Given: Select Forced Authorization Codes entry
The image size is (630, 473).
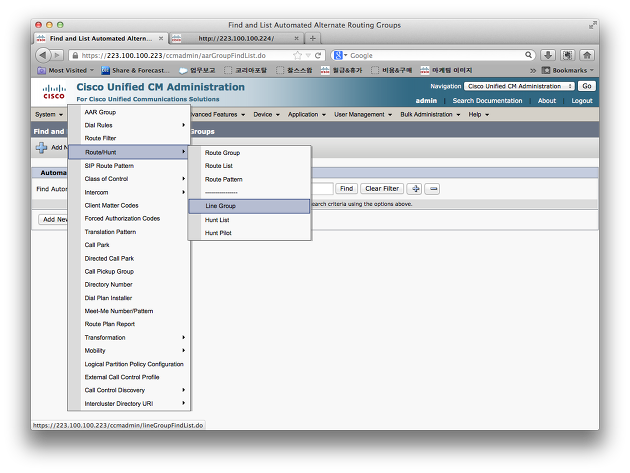Looking at the screenshot, I should point(129,219).
